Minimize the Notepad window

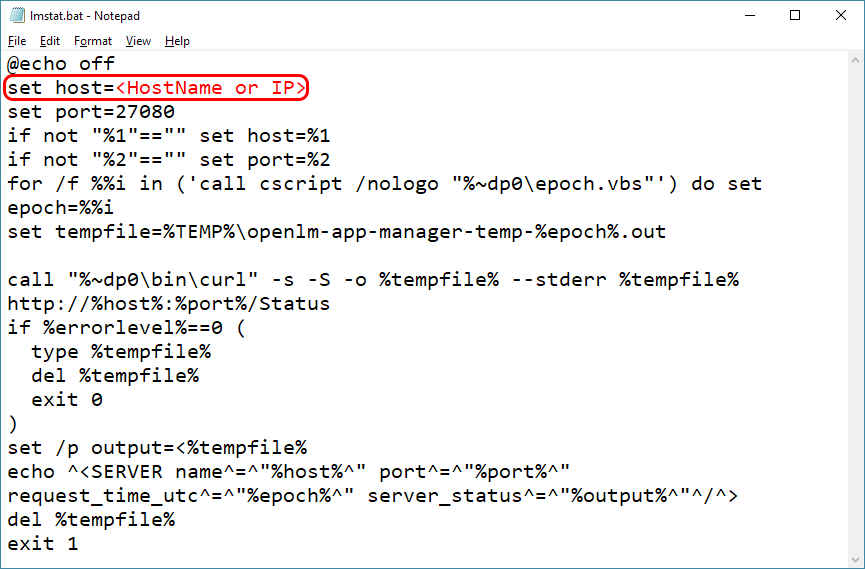[x=749, y=16]
